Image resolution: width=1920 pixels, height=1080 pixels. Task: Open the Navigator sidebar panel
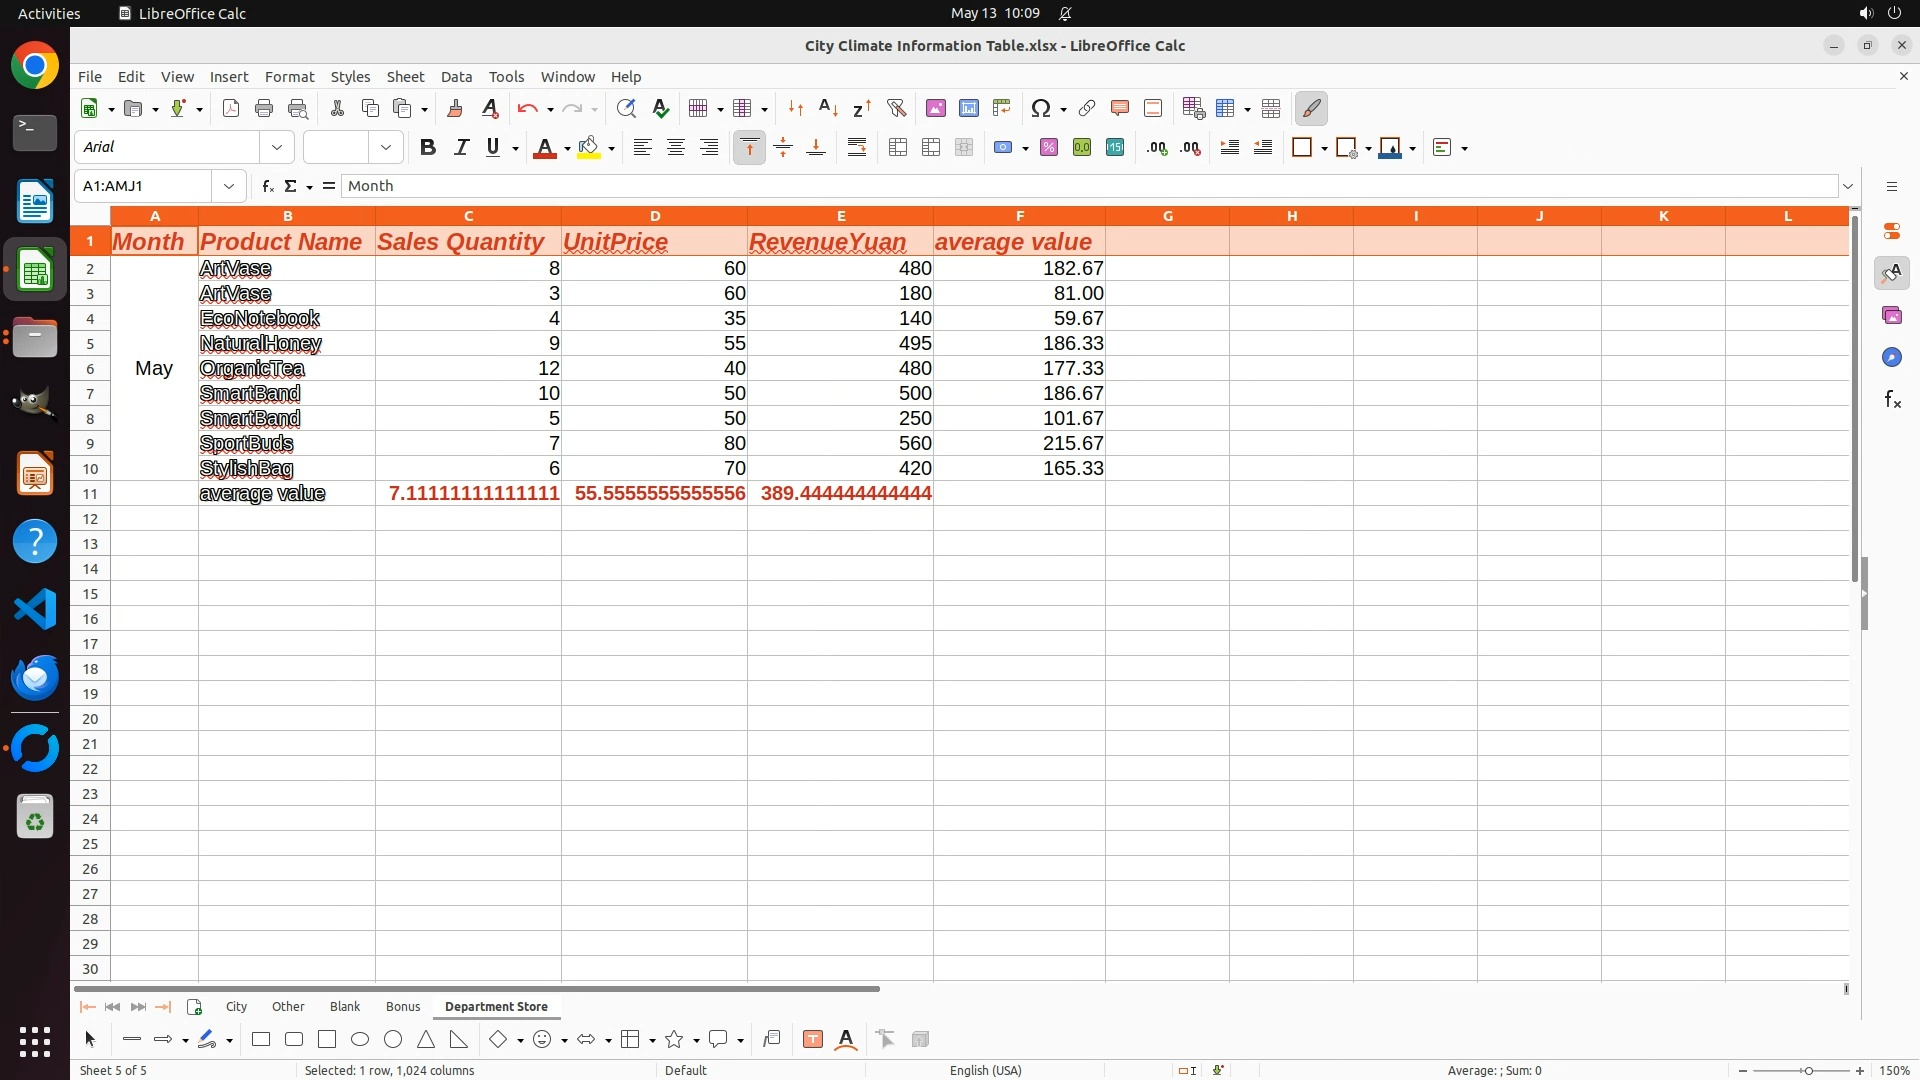[1891, 357]
